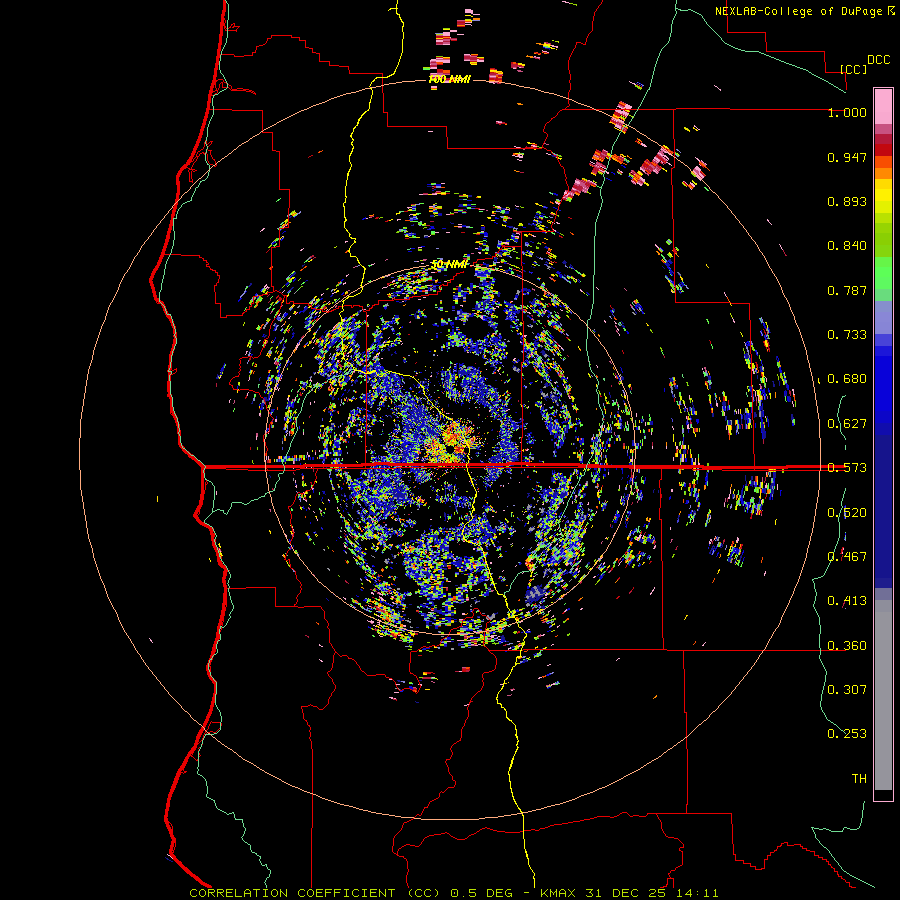Screen dimensions: 900x900
Task: Select the 1.000 scale value
Action: 847,112
